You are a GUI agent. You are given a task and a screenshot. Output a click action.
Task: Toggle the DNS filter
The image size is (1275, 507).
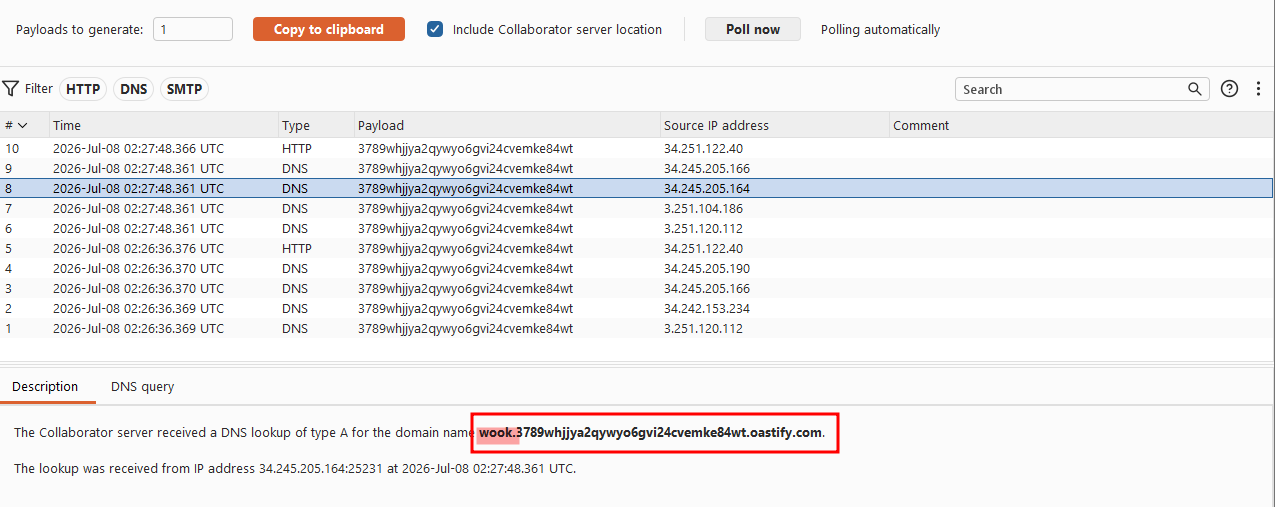click(134, 89)
